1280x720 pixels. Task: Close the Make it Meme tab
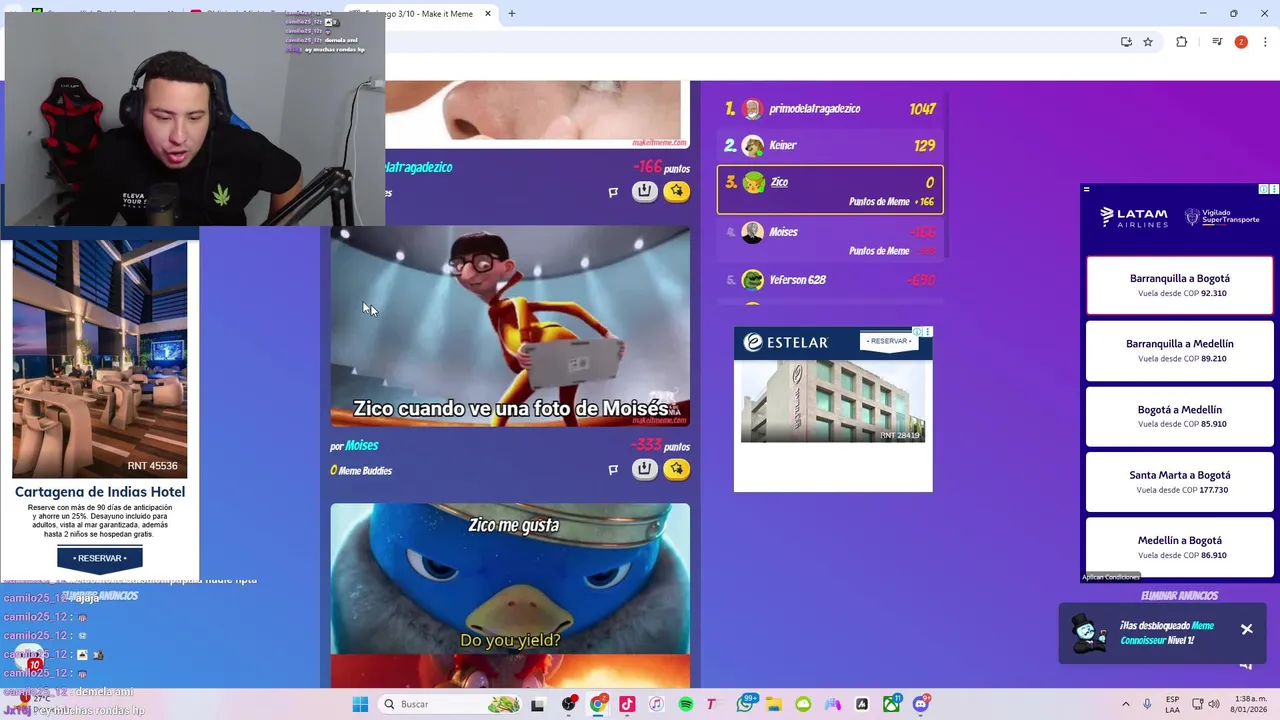[x=488, y=14]
